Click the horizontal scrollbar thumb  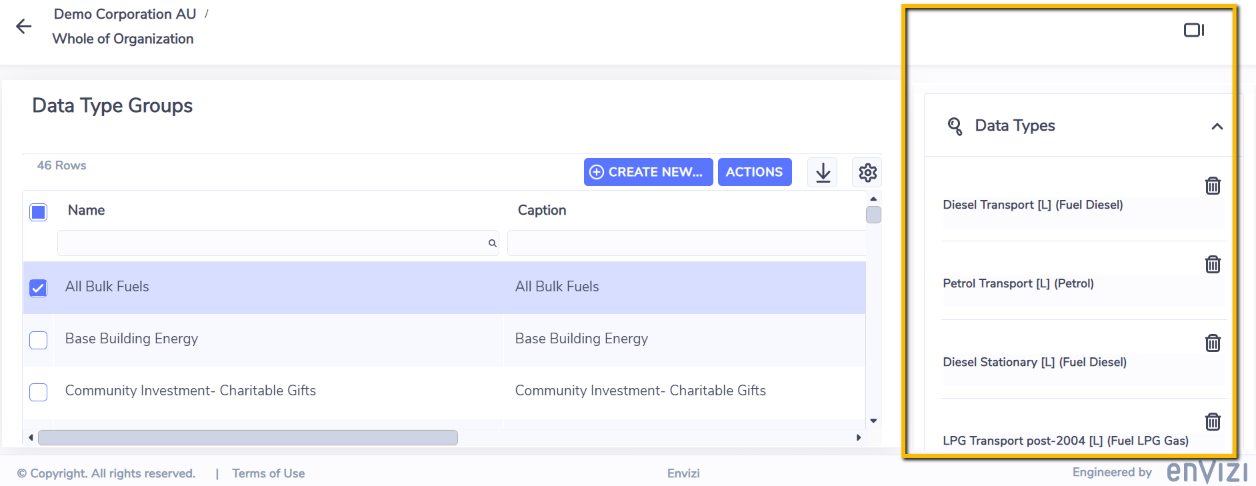click(248, 437)
